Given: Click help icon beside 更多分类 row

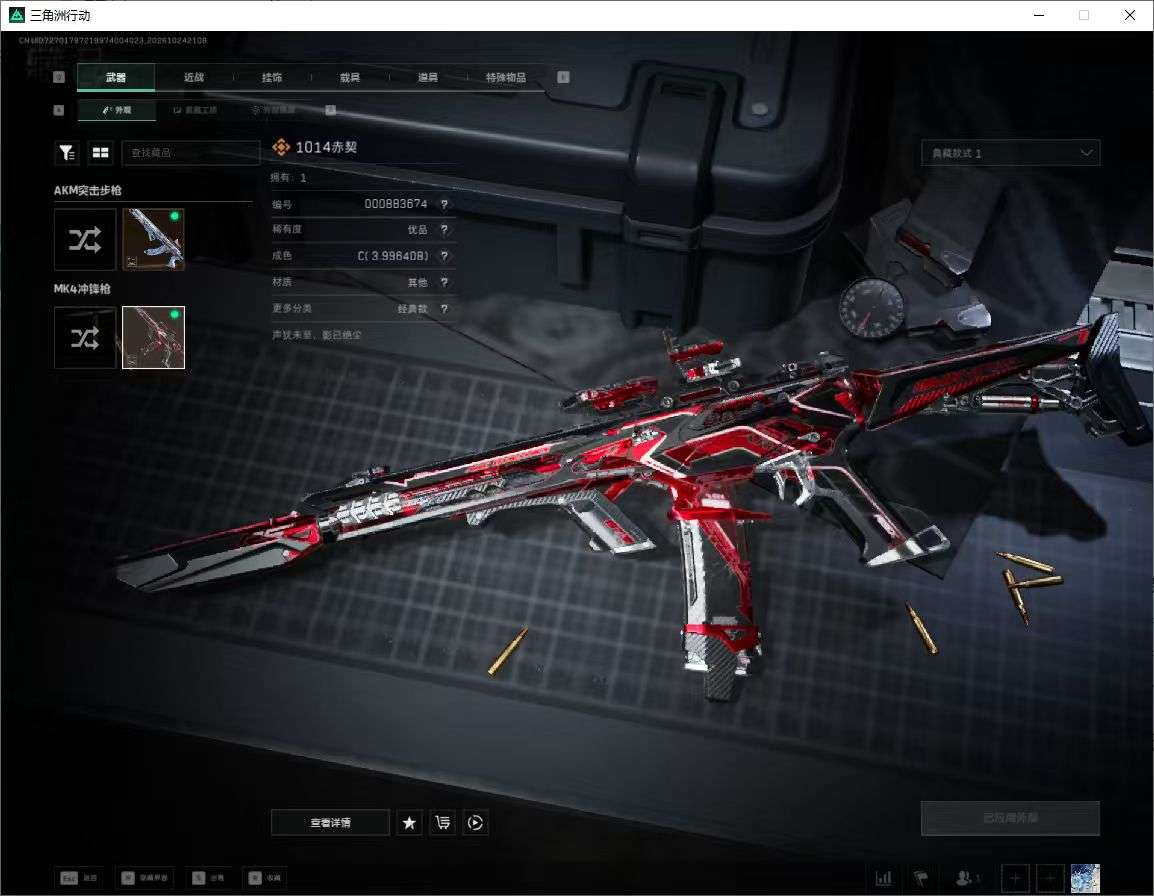Looking at the screenshot, I should 444,308.
